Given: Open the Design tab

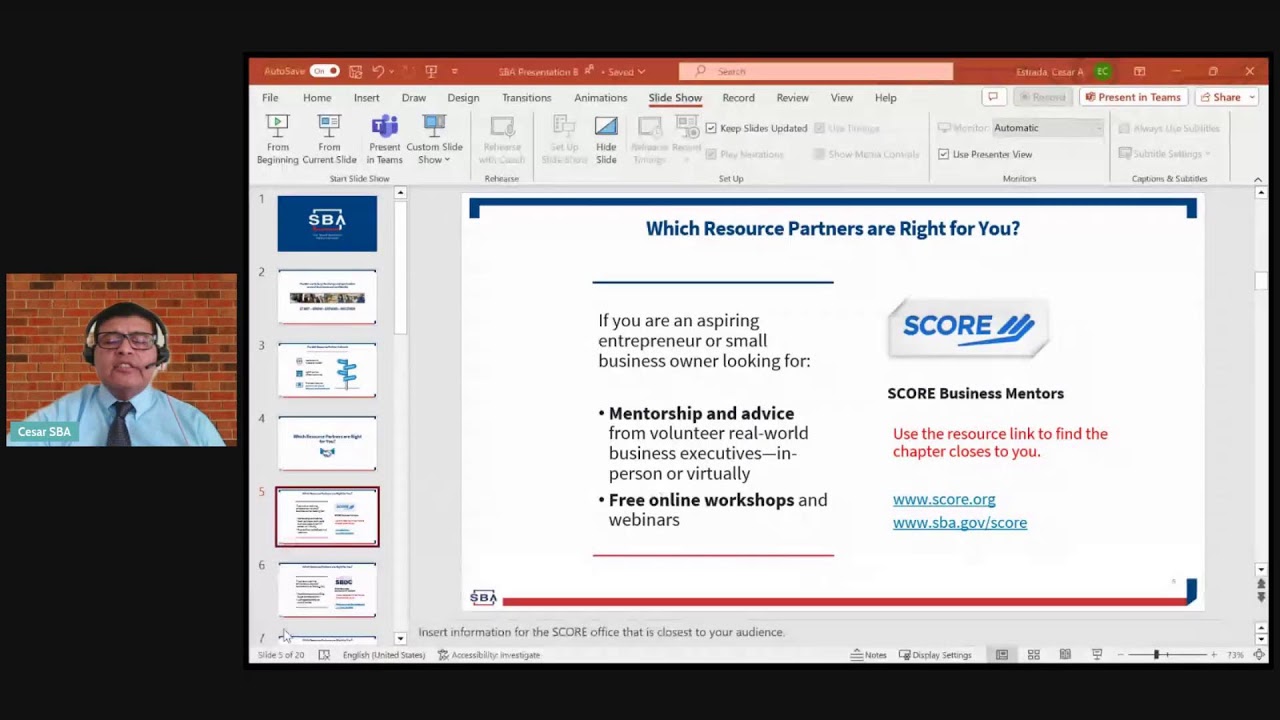Looking at the screenshot, I should click(x=463, y=98).
